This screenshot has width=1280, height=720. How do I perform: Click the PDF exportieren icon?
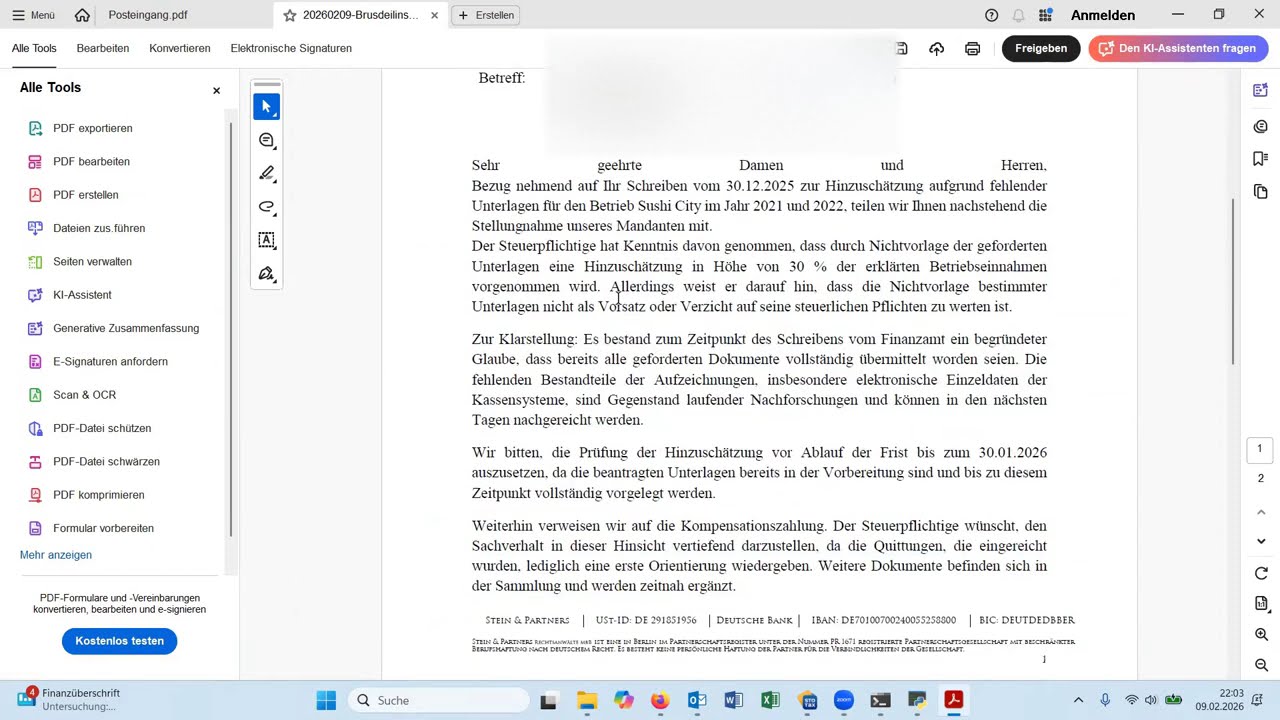35,128
